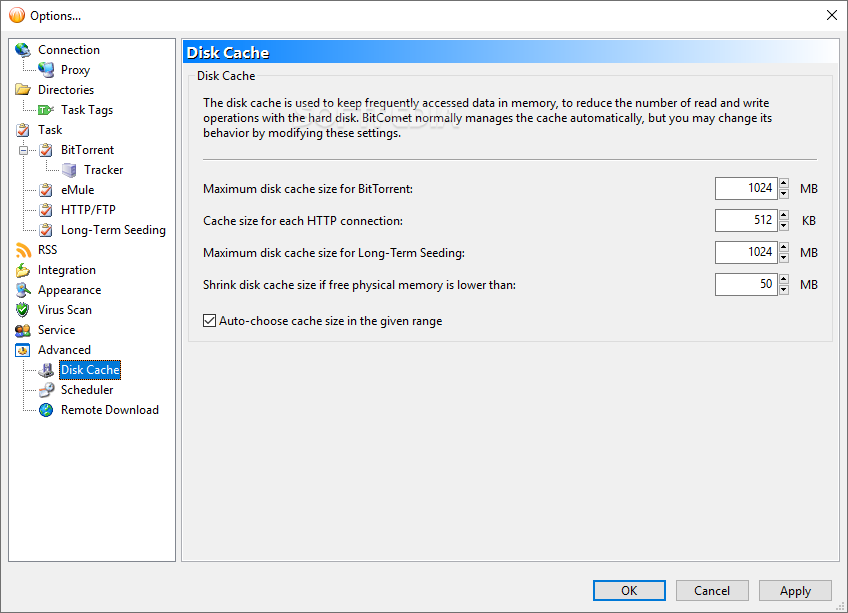848x613 pixels.
Task: Decrease Long-Term Seeding cache size
Action: tap(784, 258)
